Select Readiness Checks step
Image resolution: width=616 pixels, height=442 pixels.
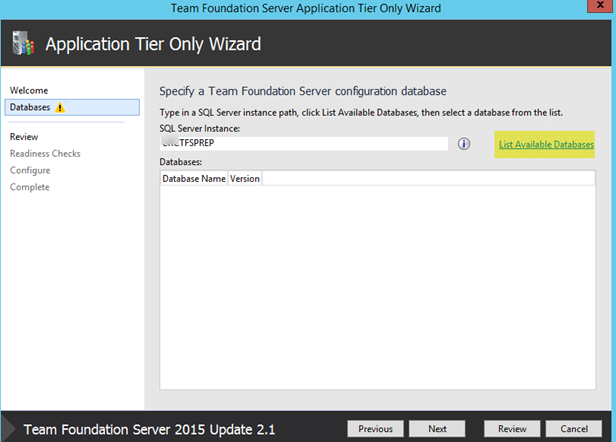[x=45, y=154]
